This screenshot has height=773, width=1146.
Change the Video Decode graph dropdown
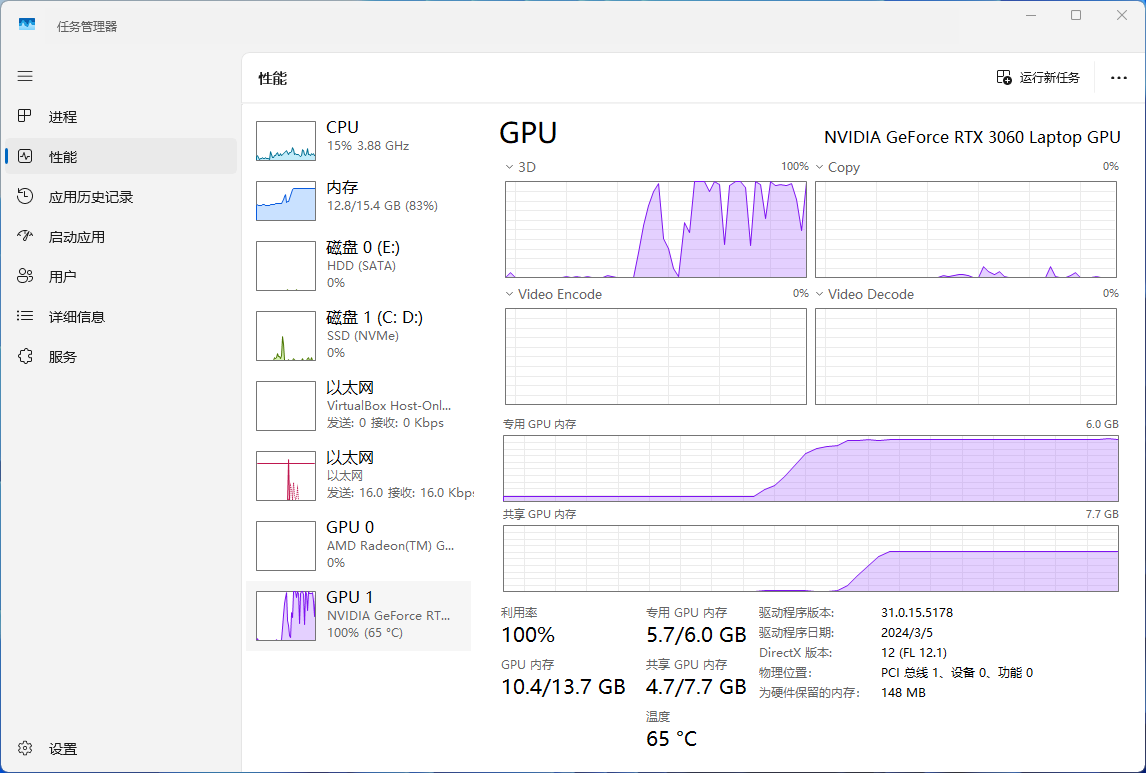click(x=820, y=294)
